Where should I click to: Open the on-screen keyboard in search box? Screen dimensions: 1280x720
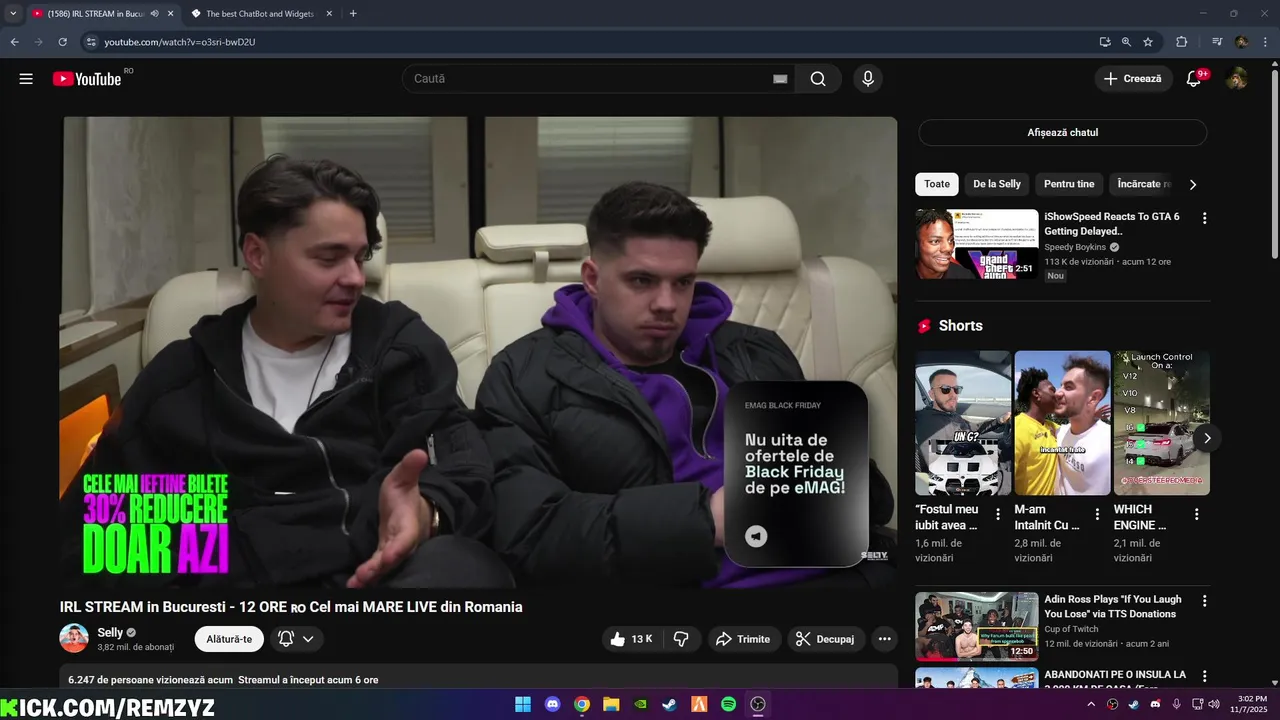tap(780, 79)
